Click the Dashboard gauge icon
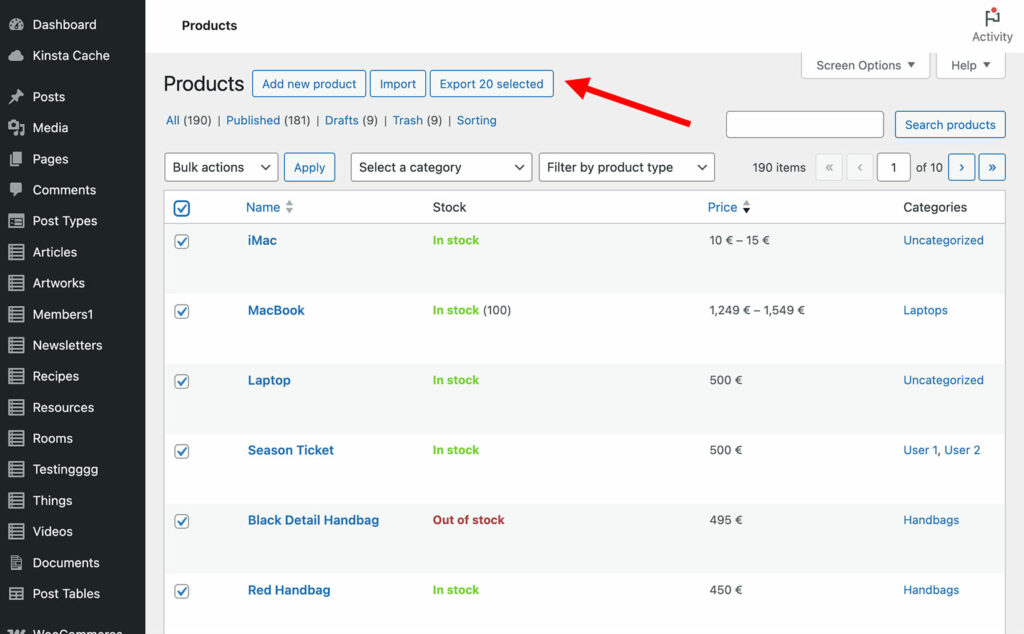Image resolution: width=1024 pixels, height=634 pixels. coord(16,25)
